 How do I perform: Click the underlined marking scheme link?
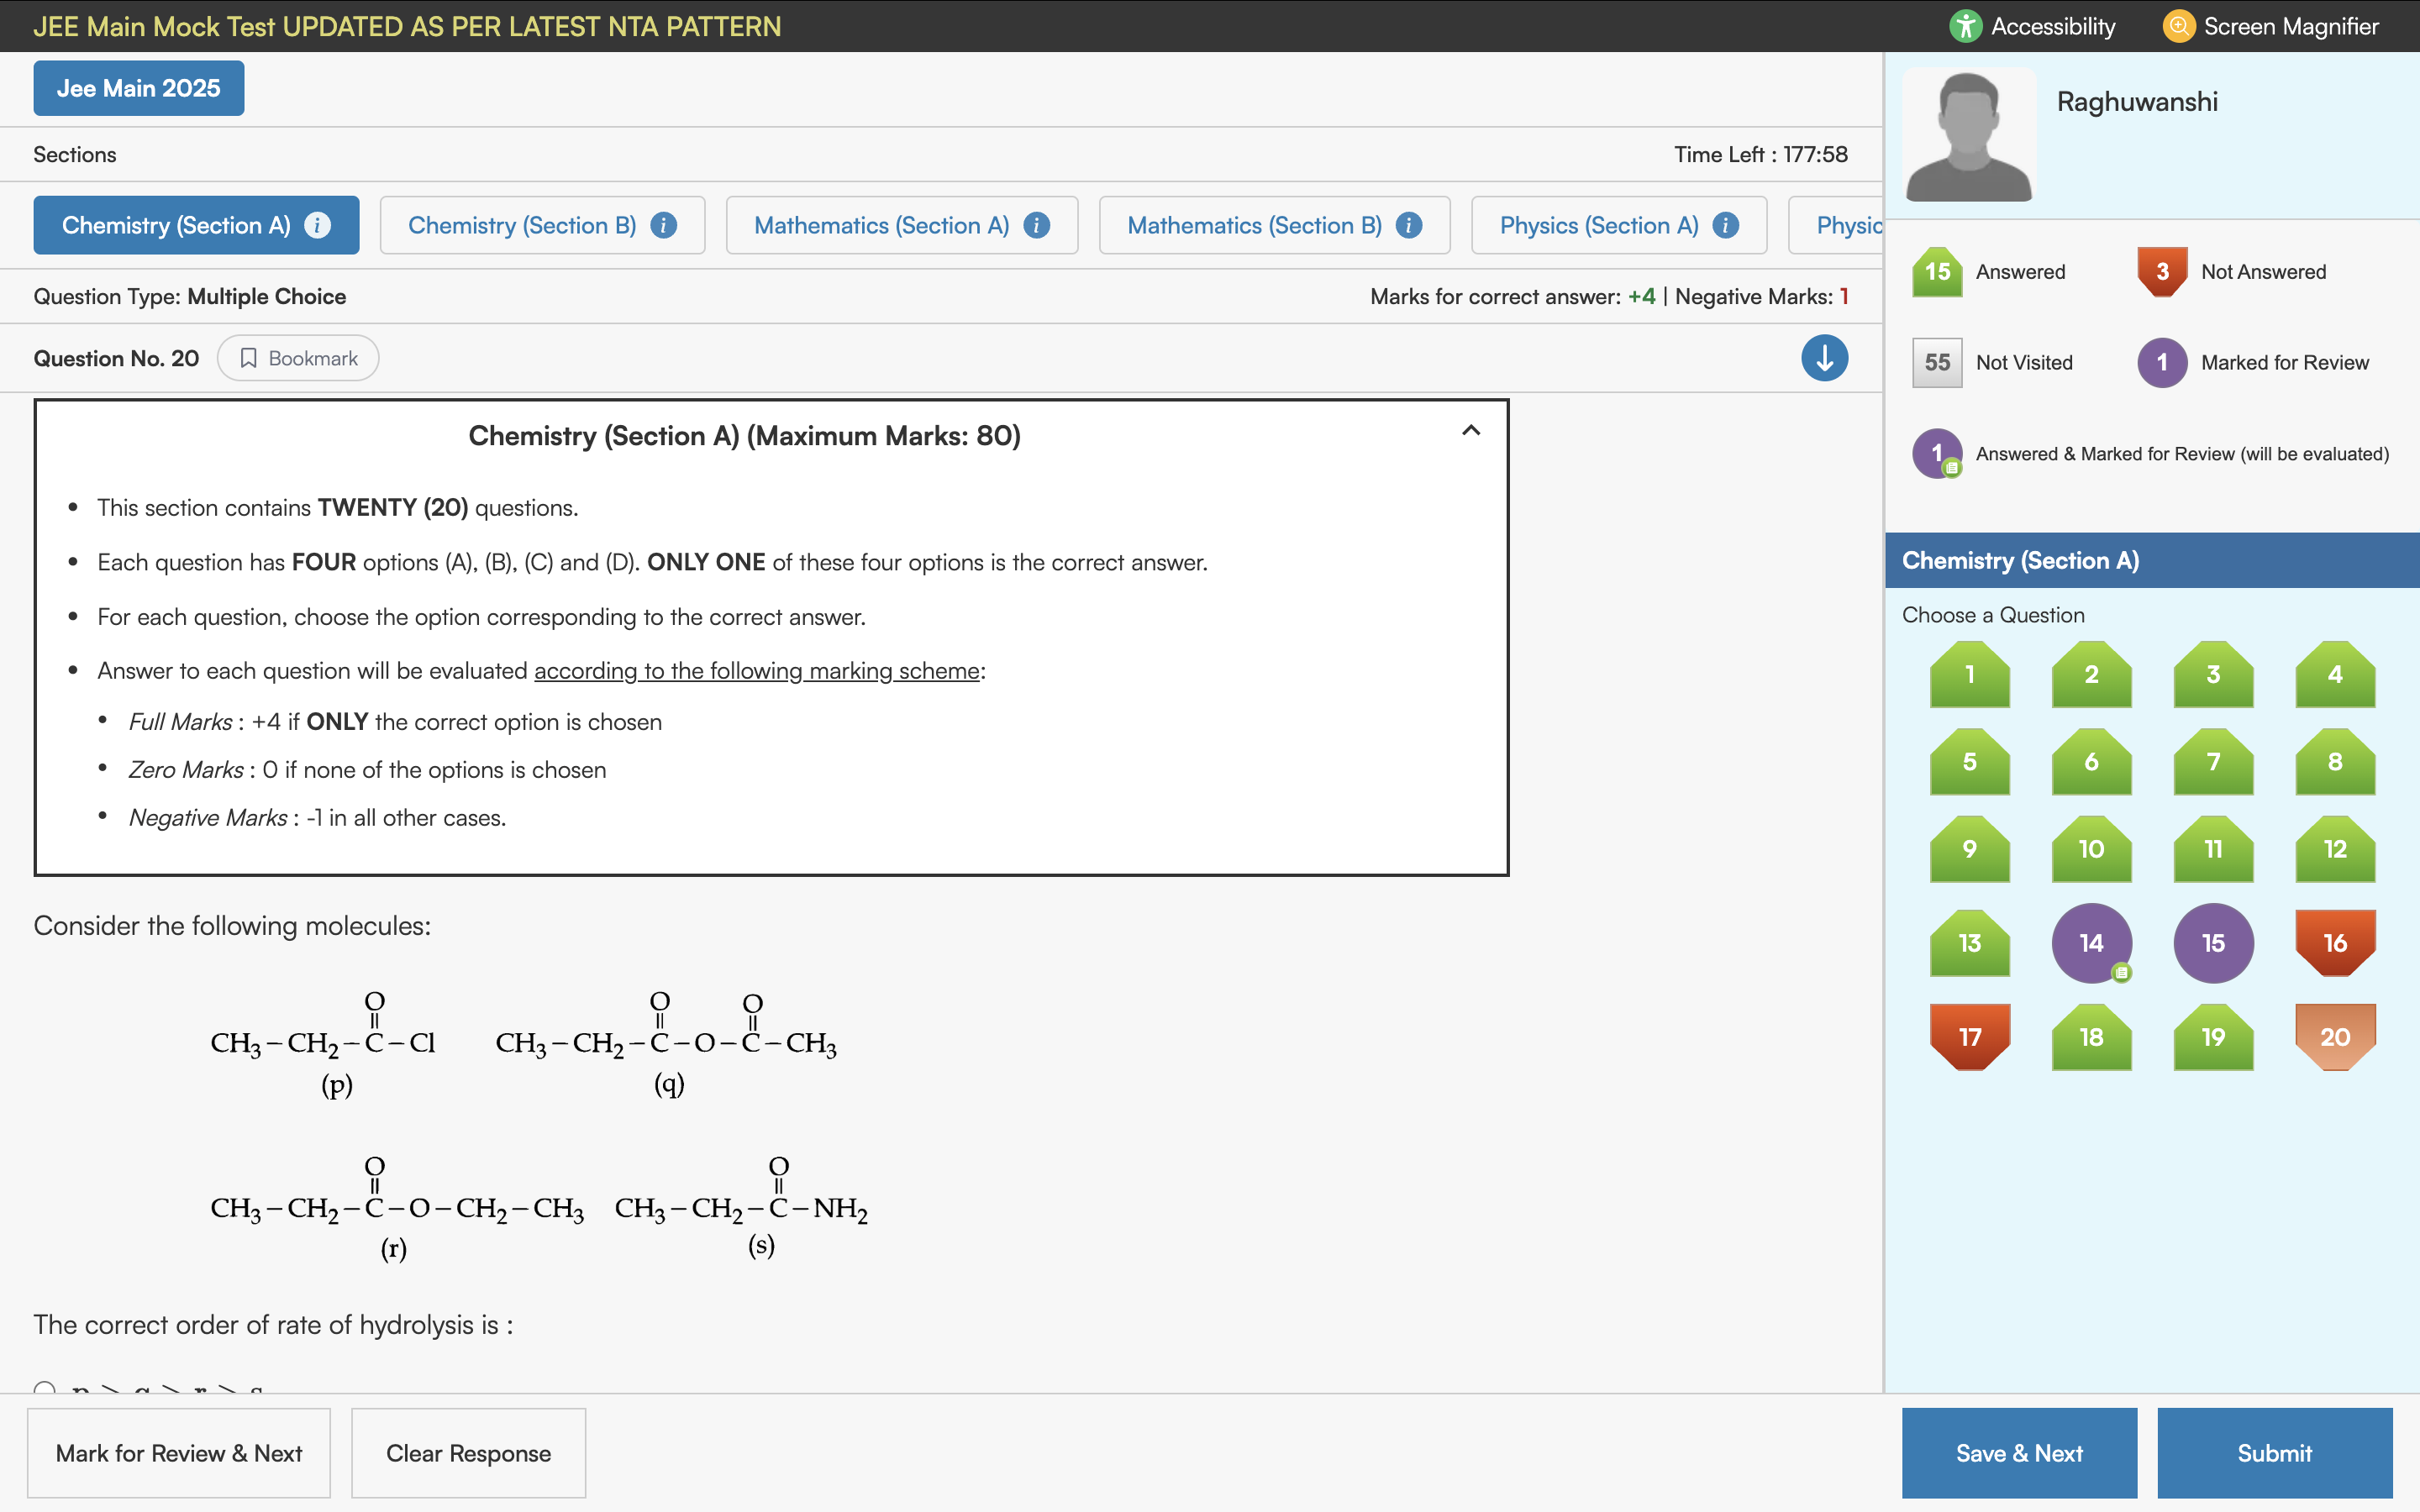757,671
